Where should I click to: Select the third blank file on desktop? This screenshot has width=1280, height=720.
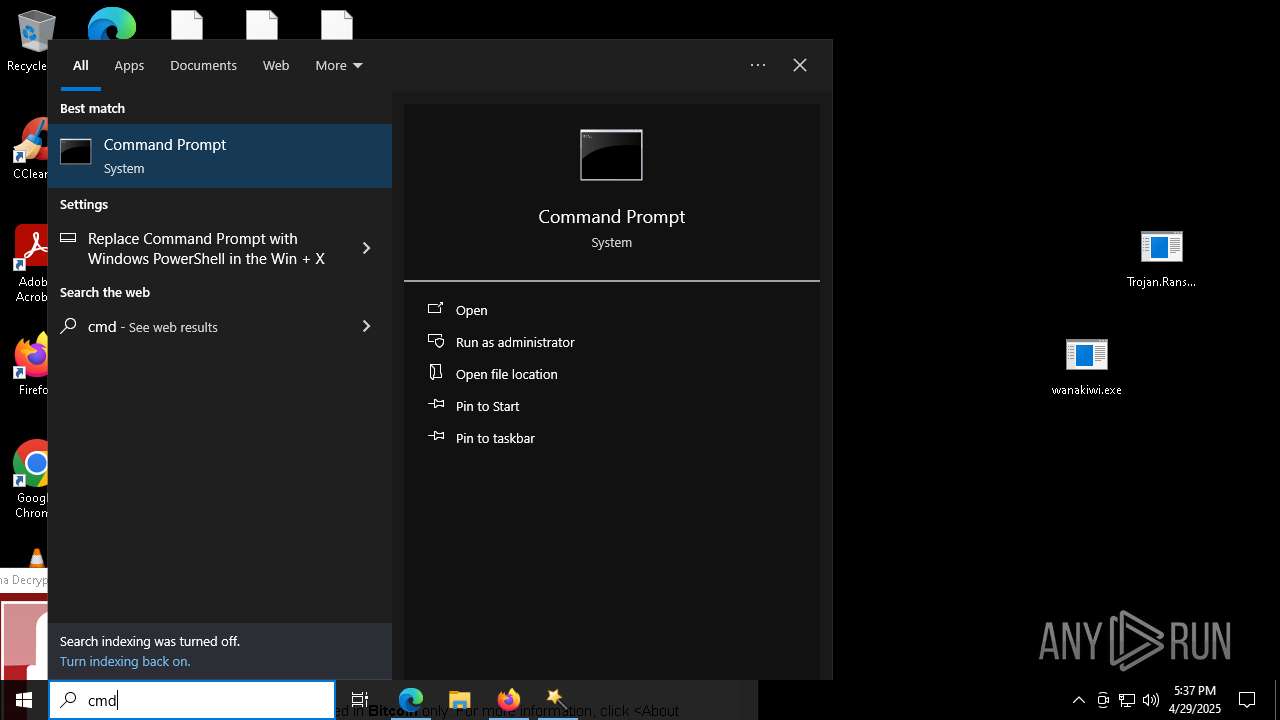(337, 24)
